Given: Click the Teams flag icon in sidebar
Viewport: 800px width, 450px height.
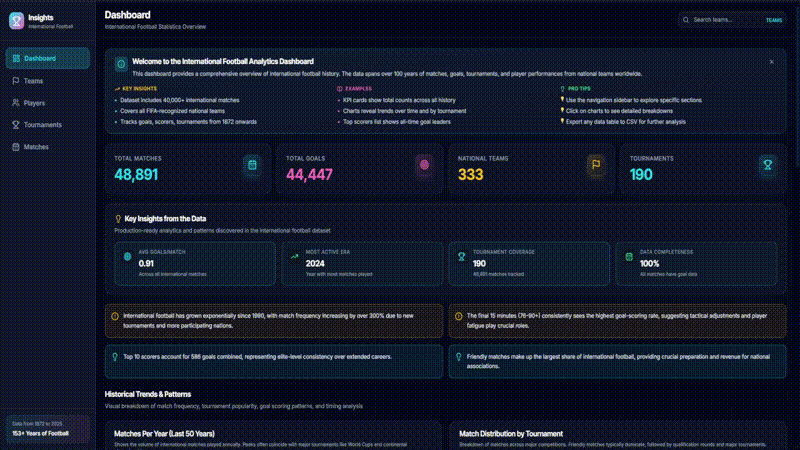Looking at the screenshot, I should tap(16, 81).
